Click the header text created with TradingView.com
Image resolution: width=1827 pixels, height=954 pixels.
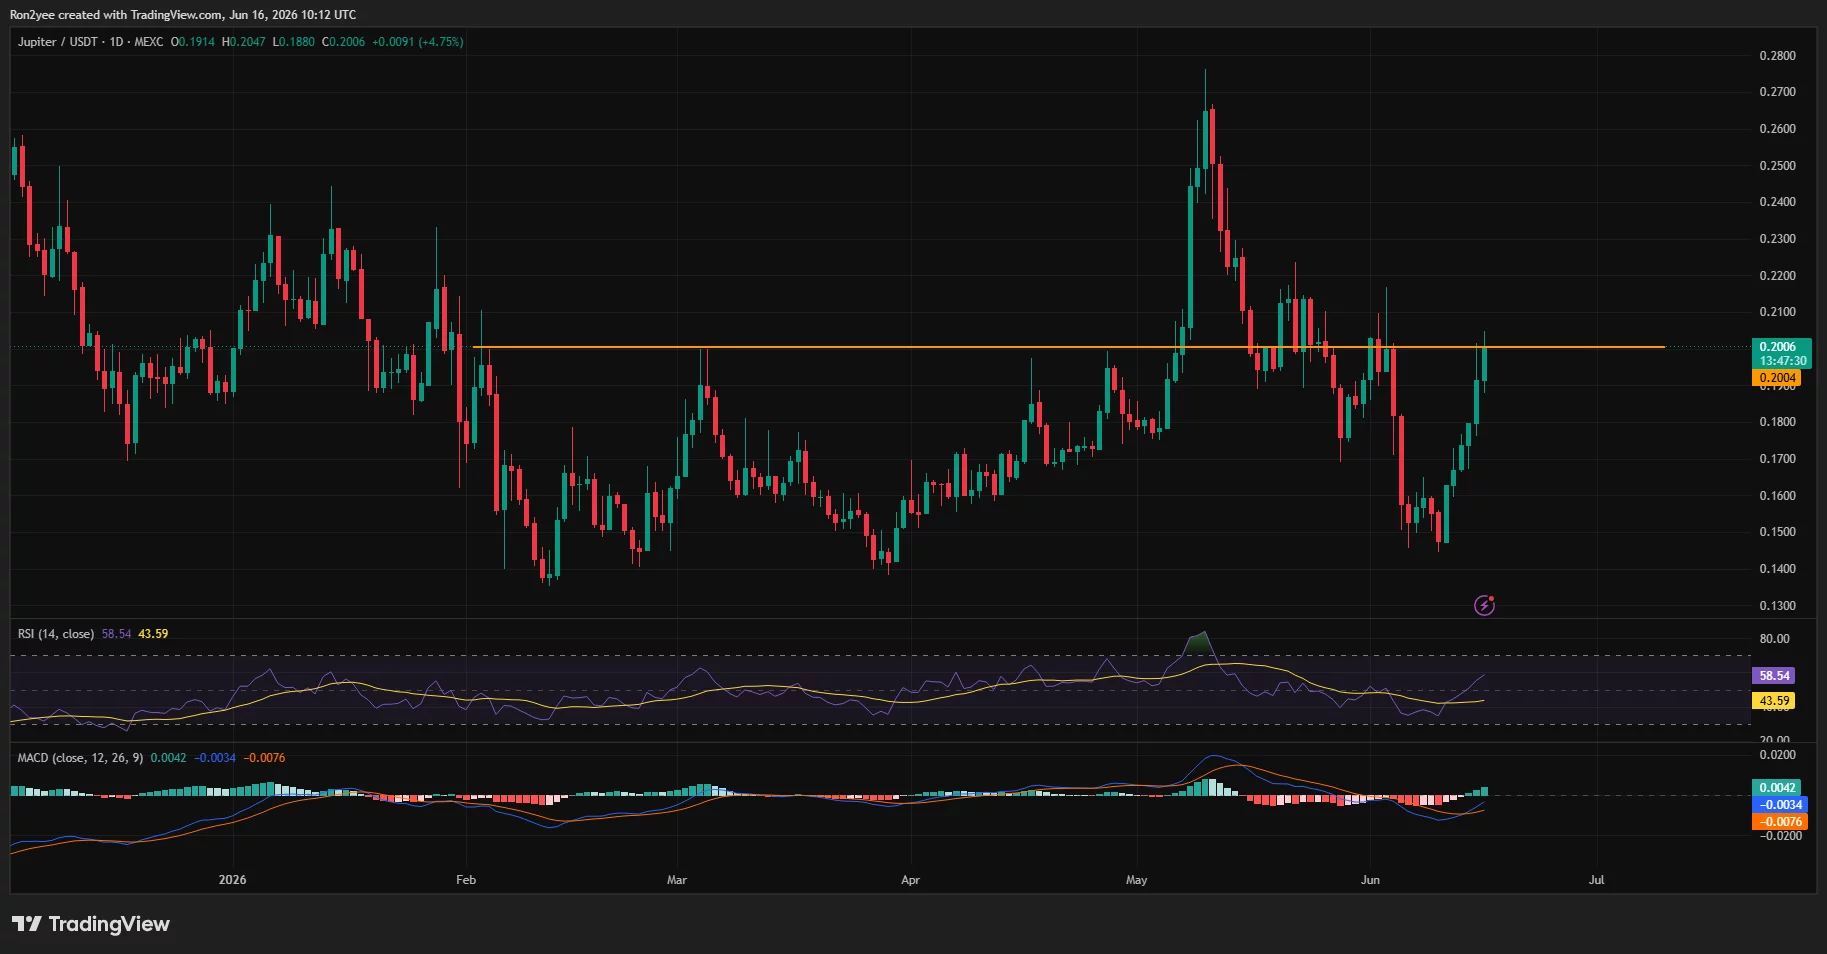140,15
